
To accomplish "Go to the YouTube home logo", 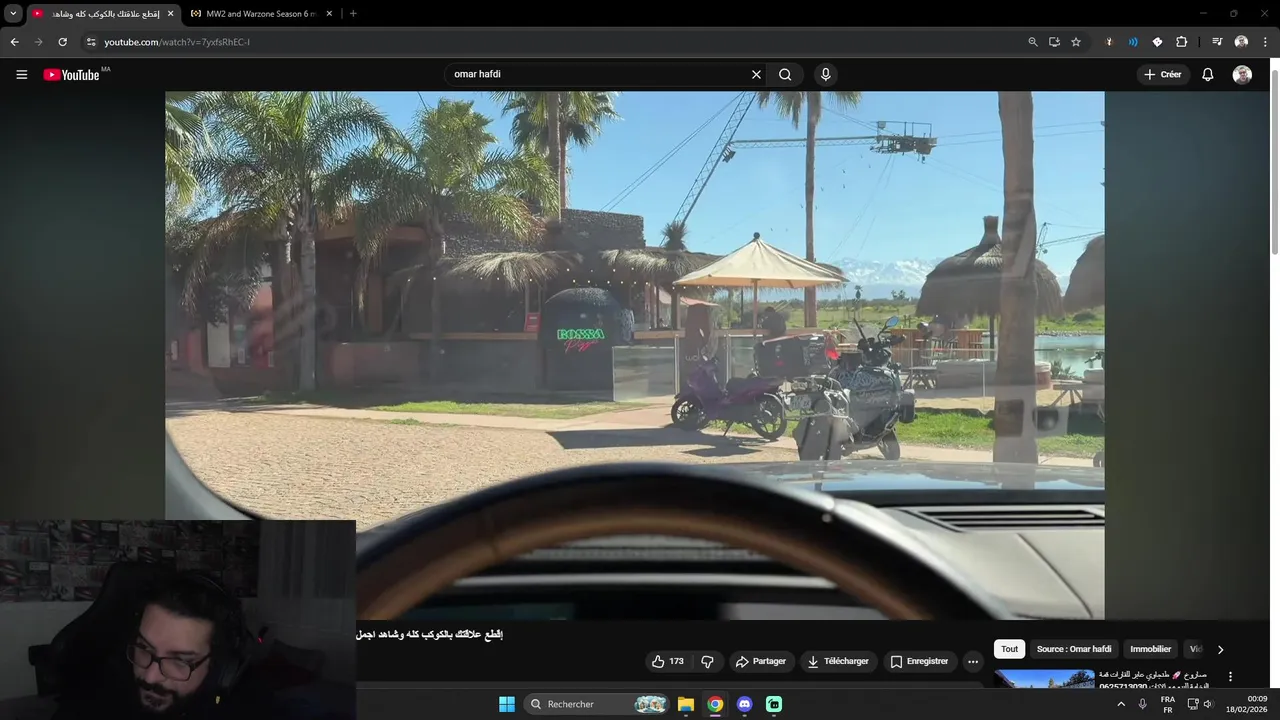I will point(71,75).
